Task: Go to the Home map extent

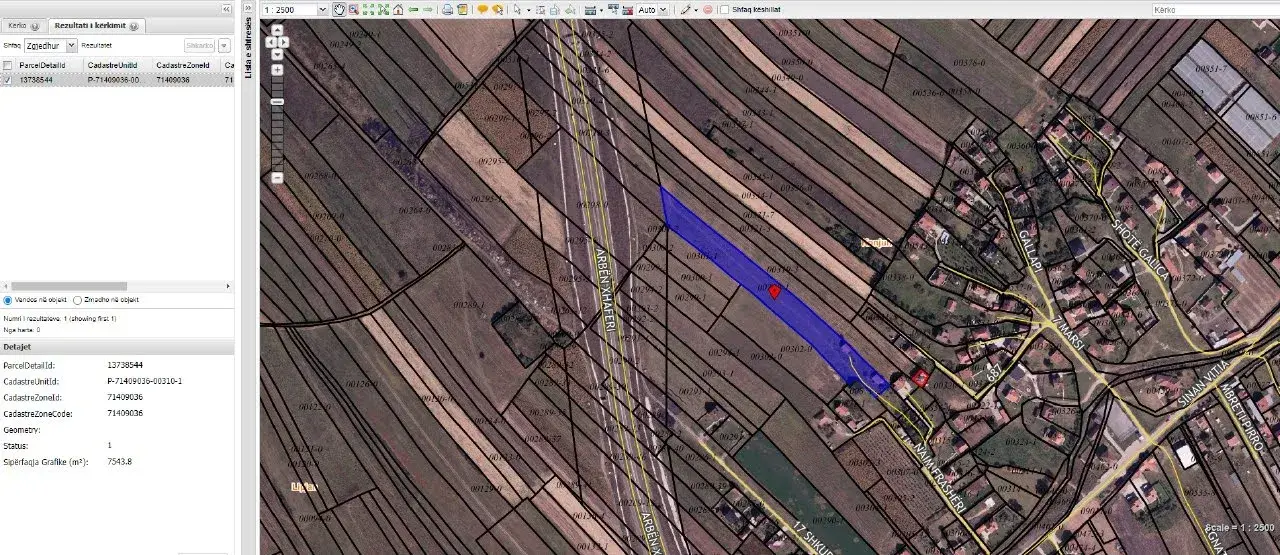Action: [x=398, y=9]
